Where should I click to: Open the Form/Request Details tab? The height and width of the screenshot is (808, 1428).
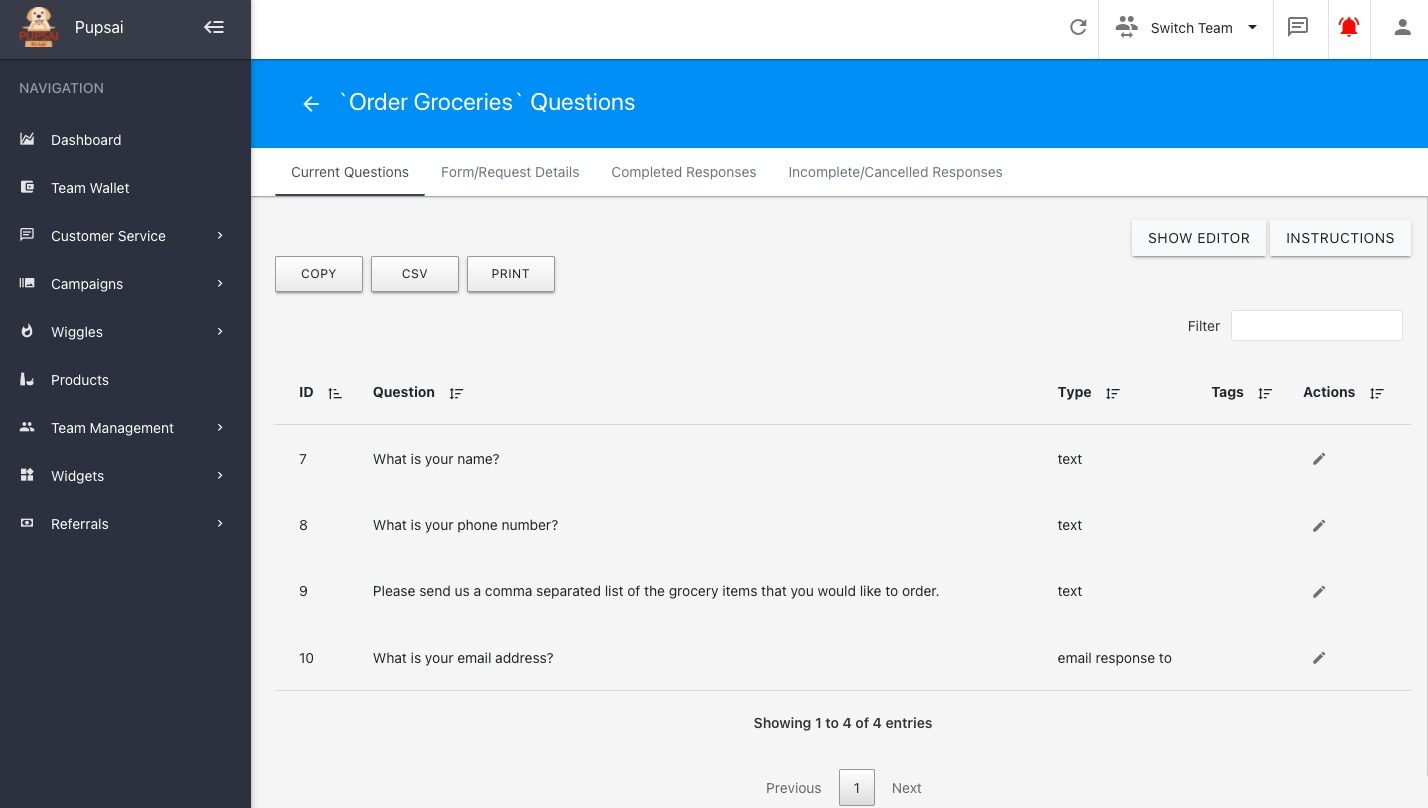pyautogui.click(x=510, y=172)
